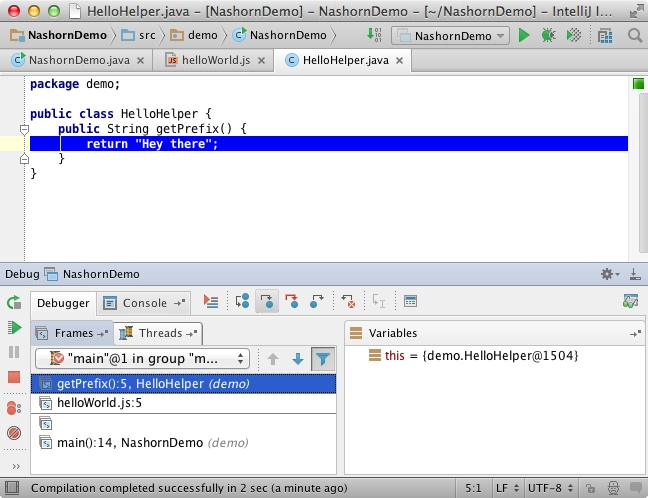Viewport: 648px width, 498px height.
Task: Click the green inspection status indicator
Action: click(x=638, y=84)
